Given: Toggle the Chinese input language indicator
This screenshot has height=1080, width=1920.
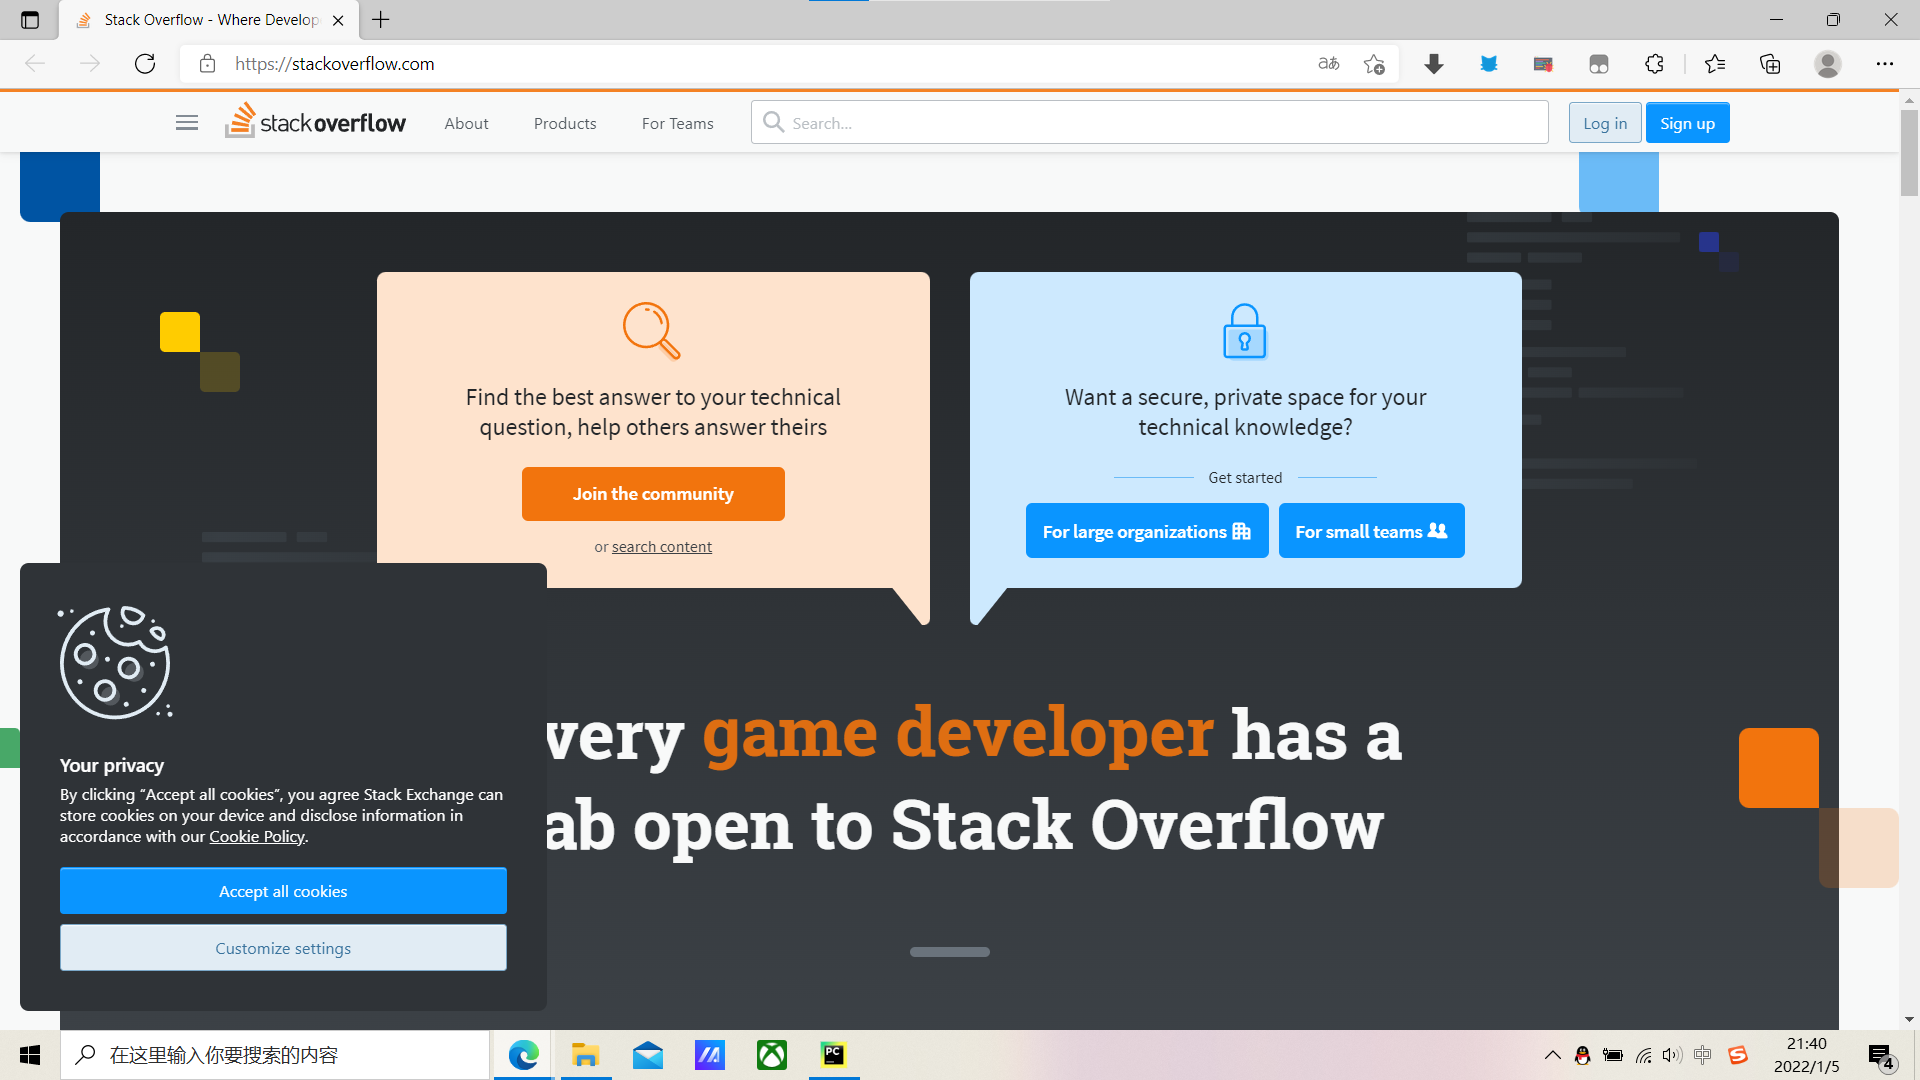Looking at the screenshot, I should coord(1704,1055).
